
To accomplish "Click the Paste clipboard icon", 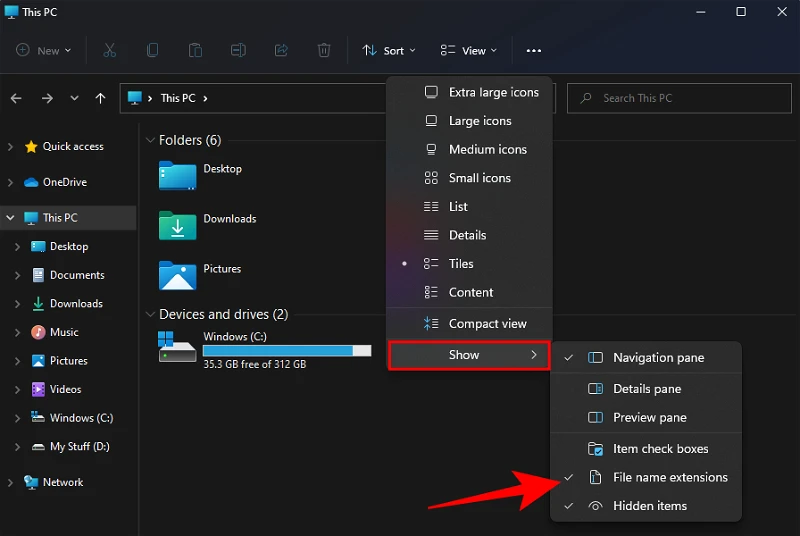I will 195,50.
